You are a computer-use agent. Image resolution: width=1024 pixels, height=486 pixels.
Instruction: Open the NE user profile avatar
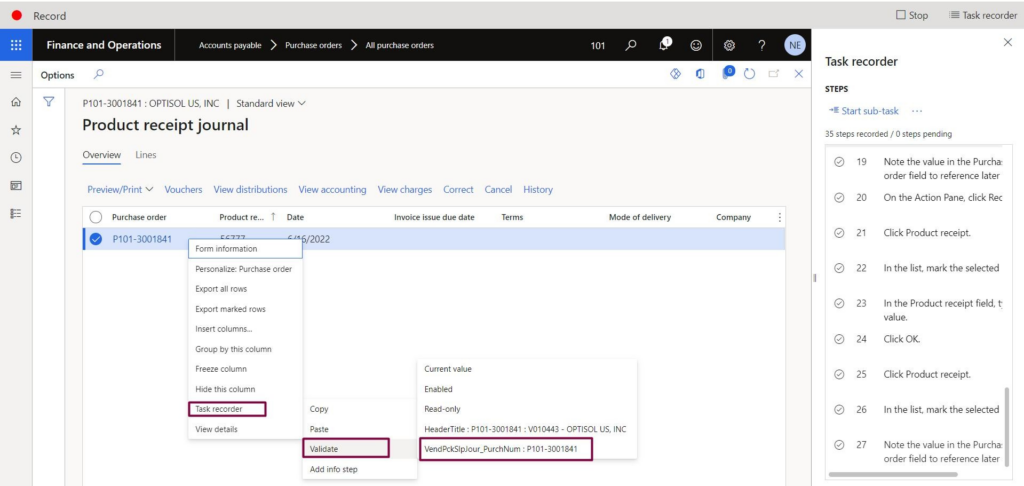(794, 45)
